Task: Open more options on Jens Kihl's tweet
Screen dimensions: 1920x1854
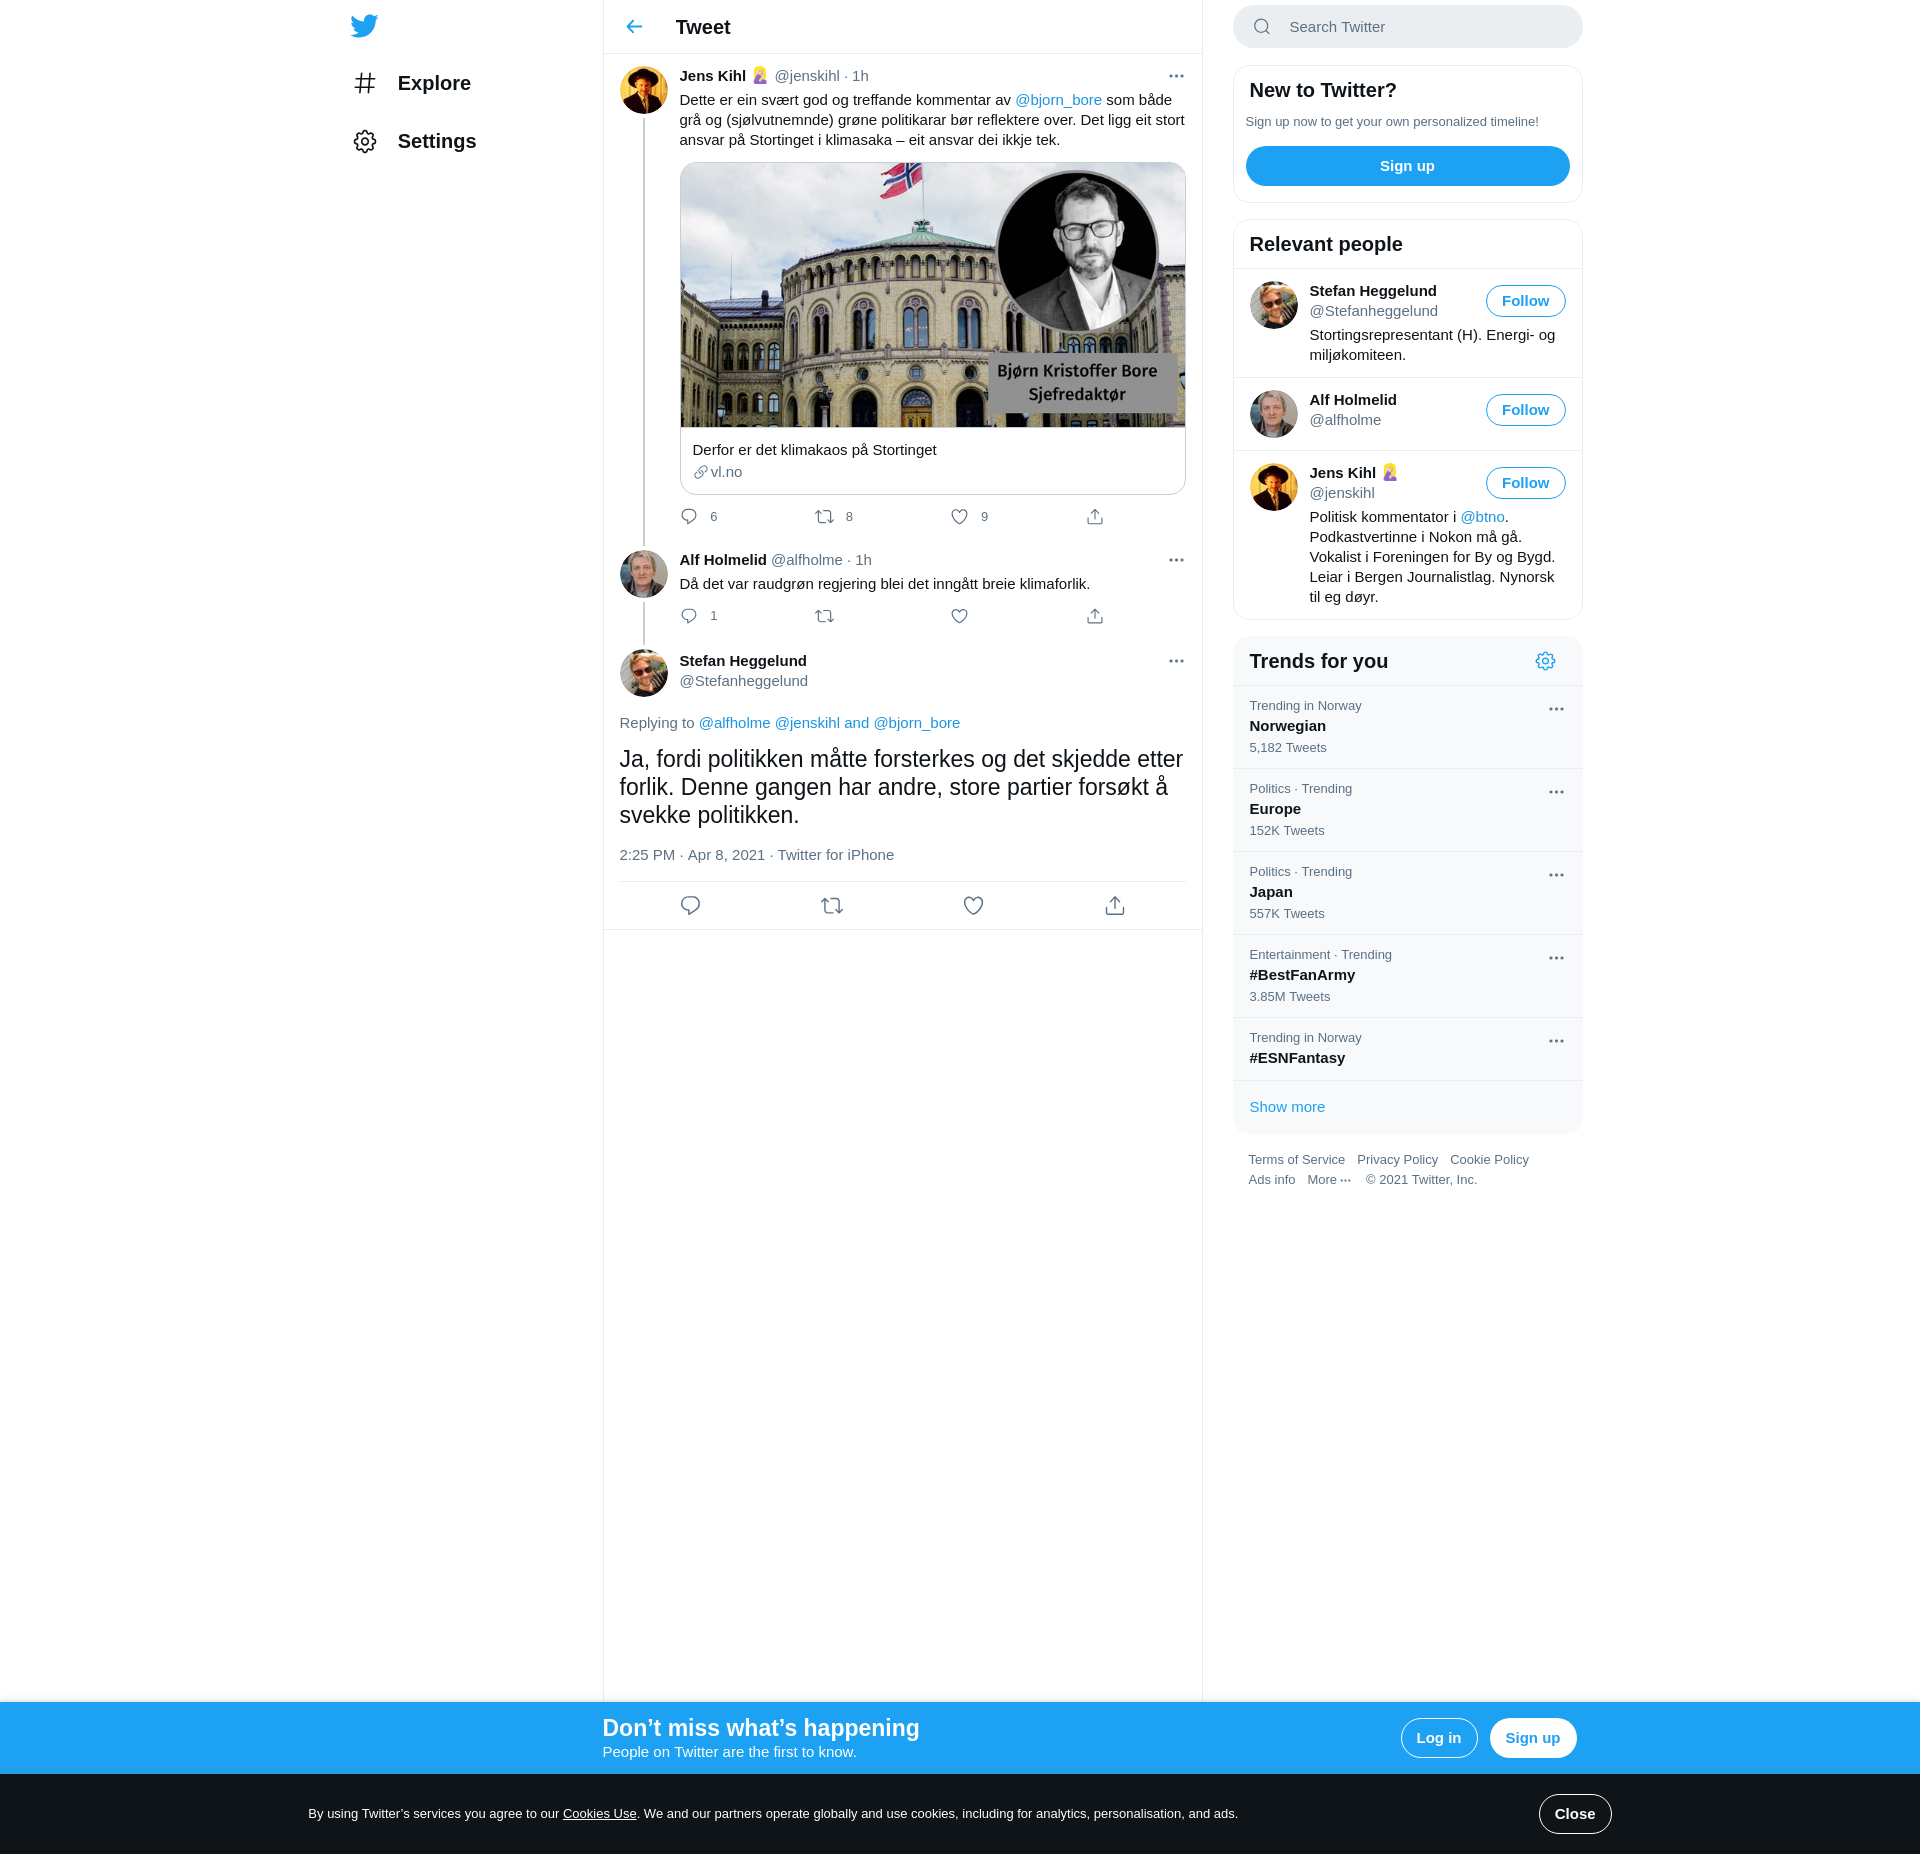Action: coord(1176,76)
